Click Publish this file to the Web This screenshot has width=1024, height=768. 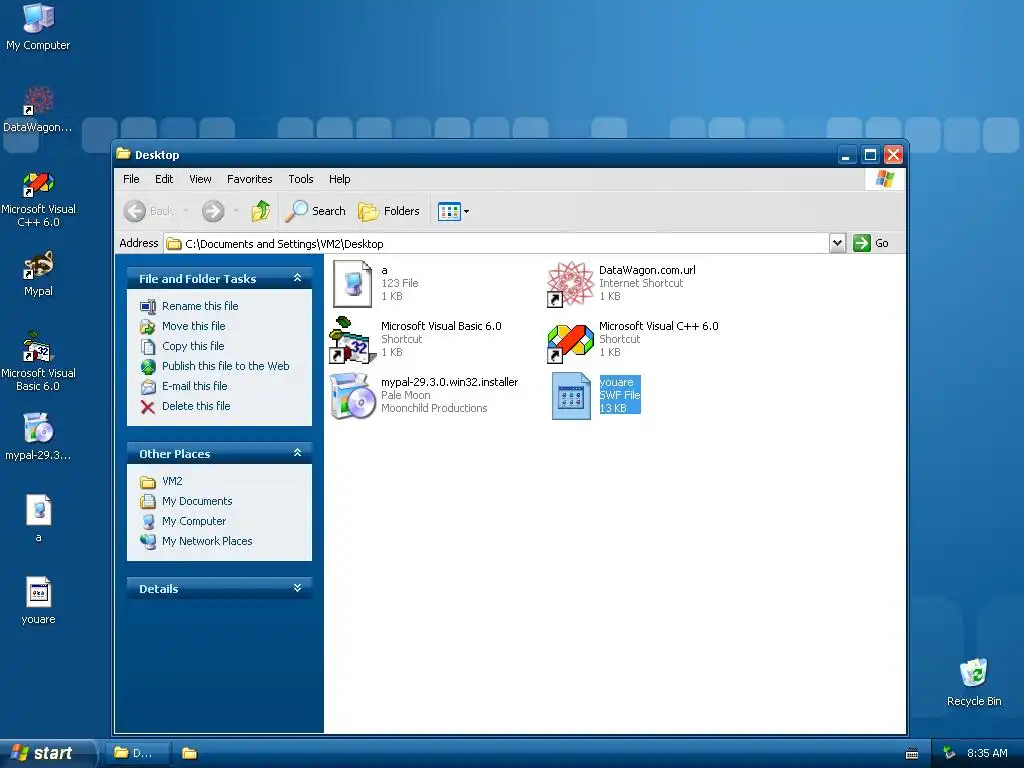click(225, 366)
